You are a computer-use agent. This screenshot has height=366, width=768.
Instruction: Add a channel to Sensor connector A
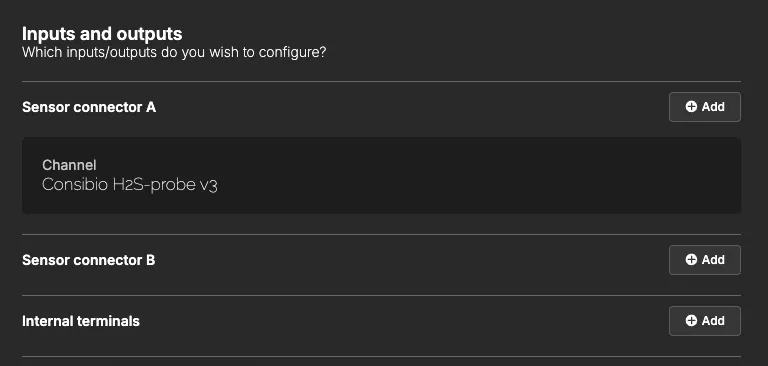705,107
